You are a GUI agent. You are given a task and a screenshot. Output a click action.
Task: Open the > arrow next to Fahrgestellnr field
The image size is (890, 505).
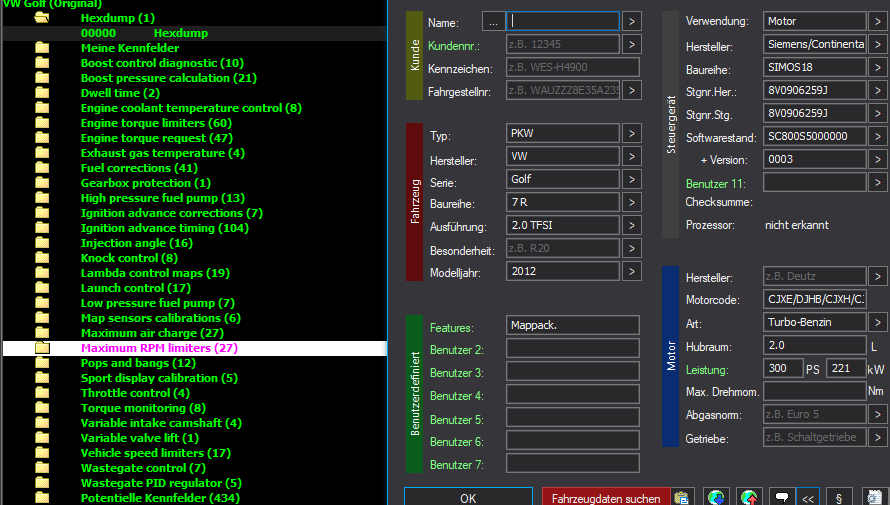(x=632, y=90)
